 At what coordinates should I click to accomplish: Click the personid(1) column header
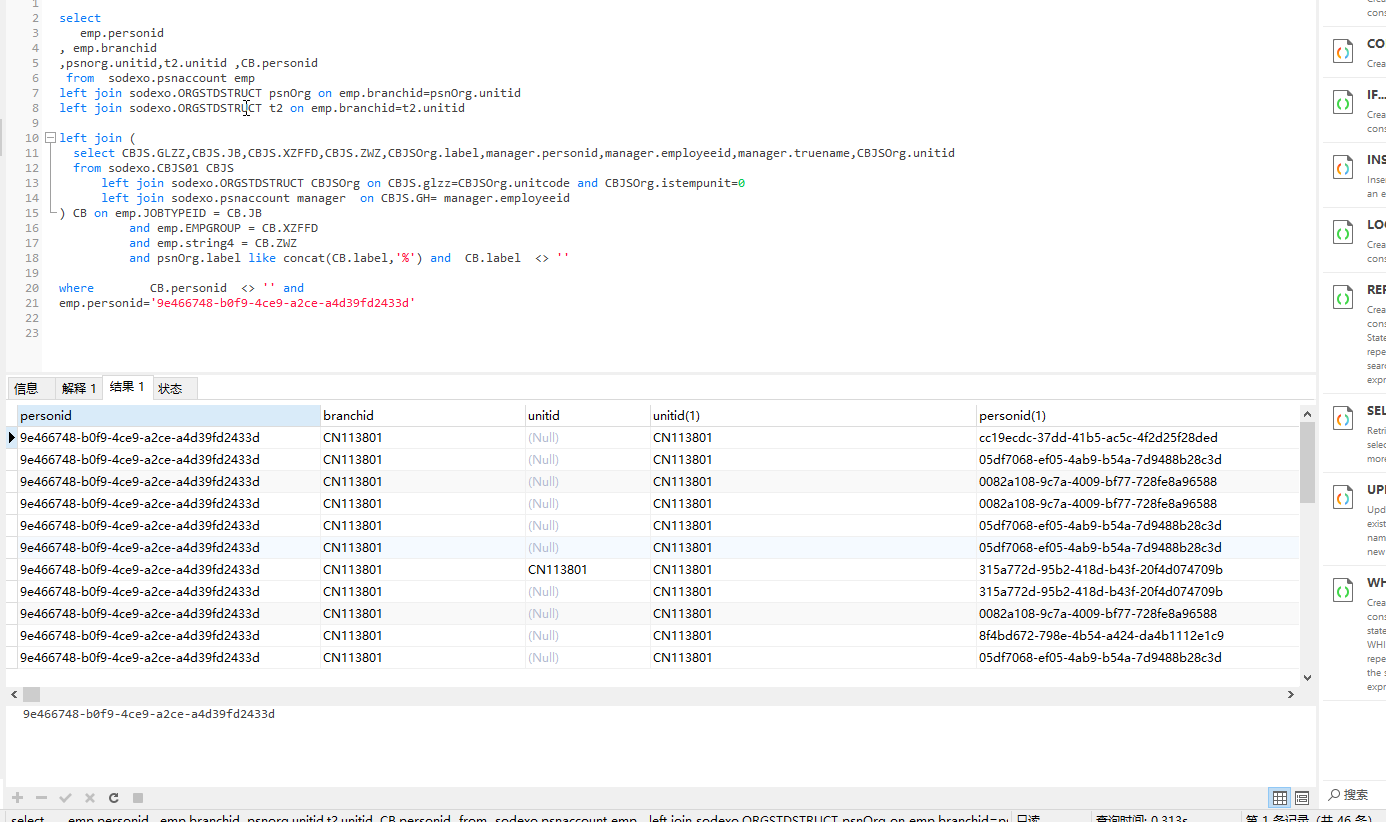[1136, 415]
